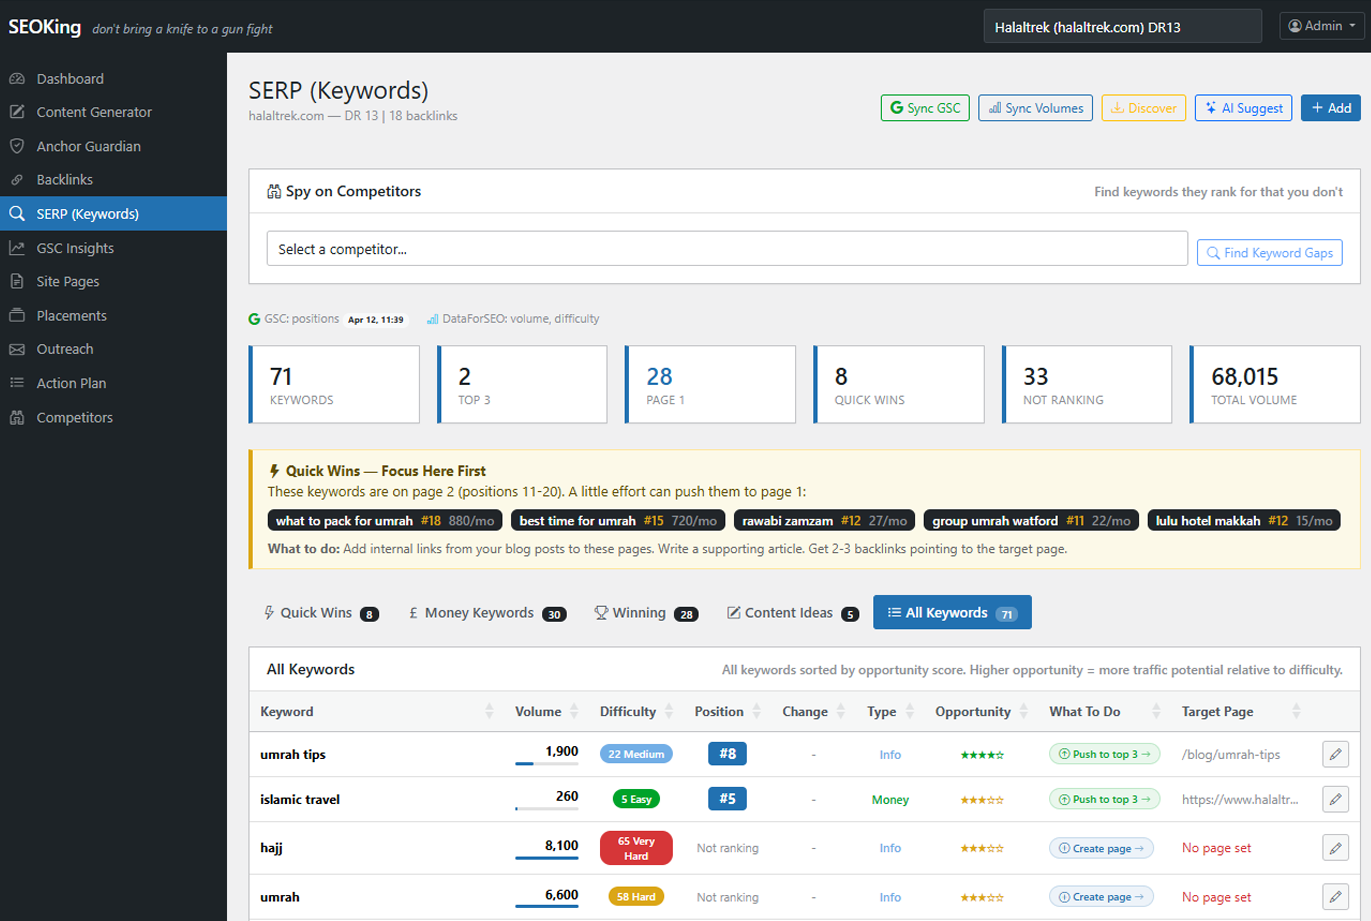Image resolution: width=1371 pixels, height=921 pixels.
Task: Click the AI Suggest button
Action: [1243, 108]
